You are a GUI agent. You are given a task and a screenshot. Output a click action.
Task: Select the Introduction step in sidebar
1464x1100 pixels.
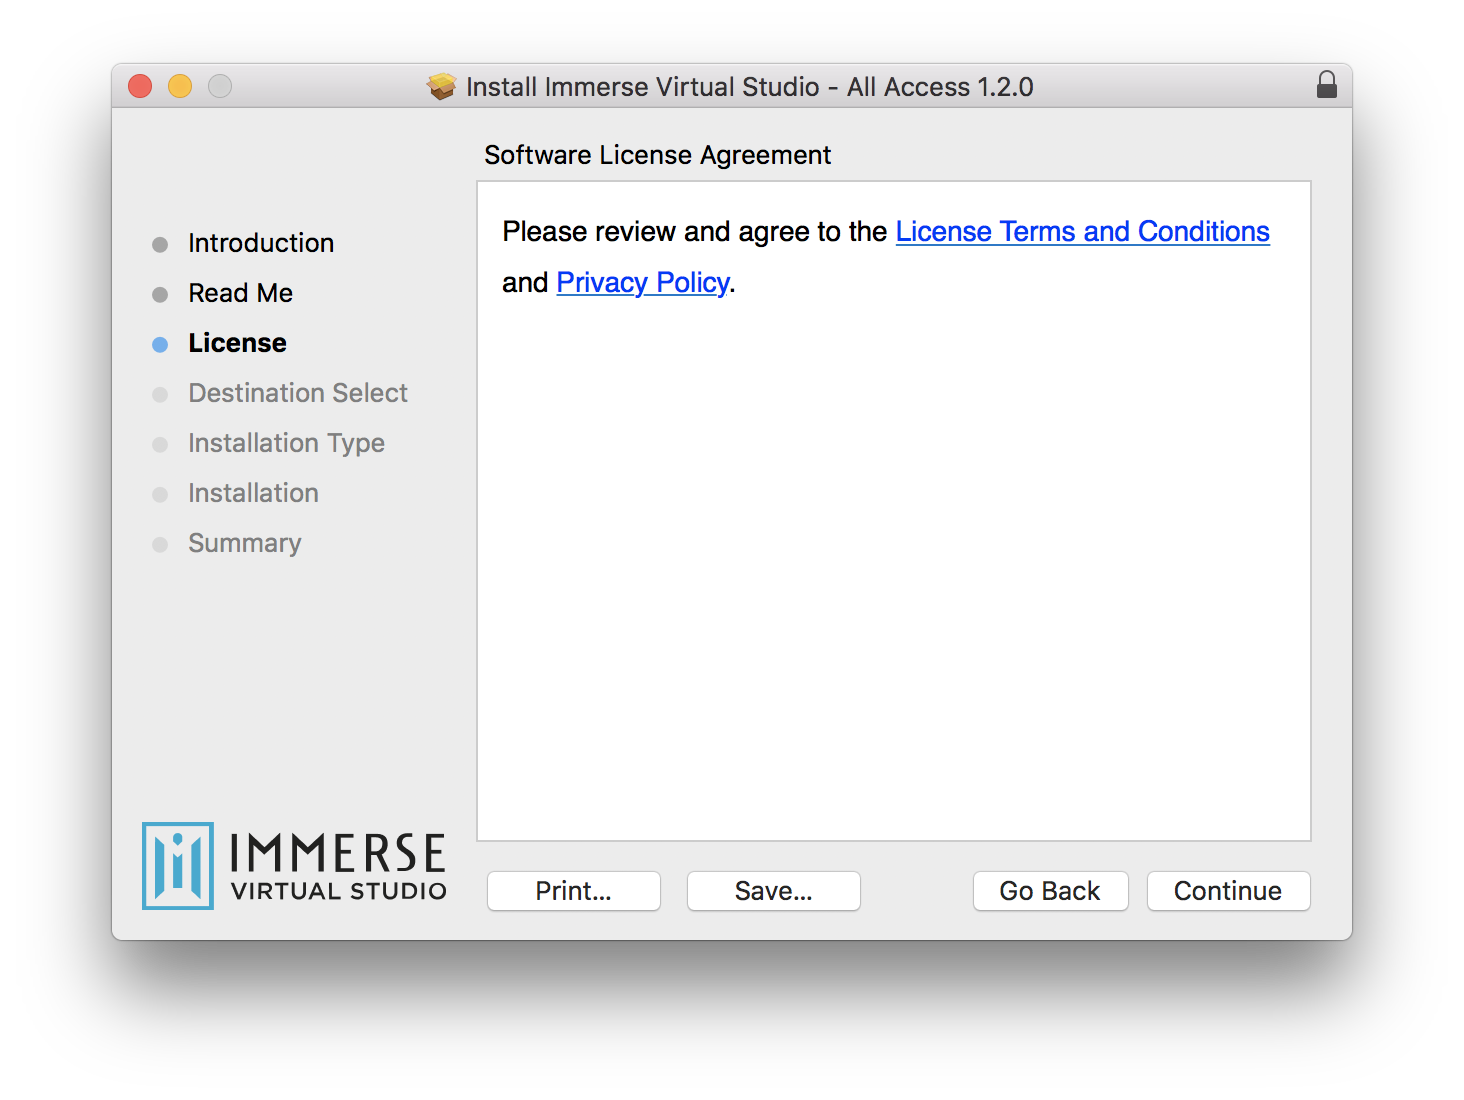pyautogui.click(x=261, y=243)
